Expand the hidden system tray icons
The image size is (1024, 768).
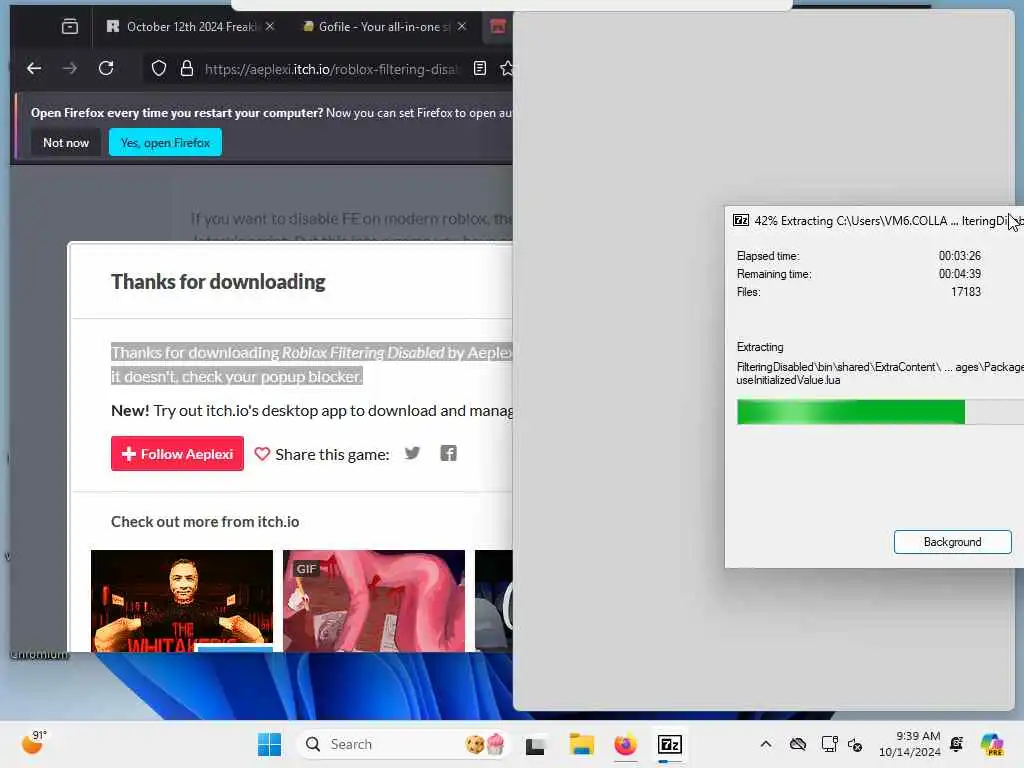[x=765, y=744]
